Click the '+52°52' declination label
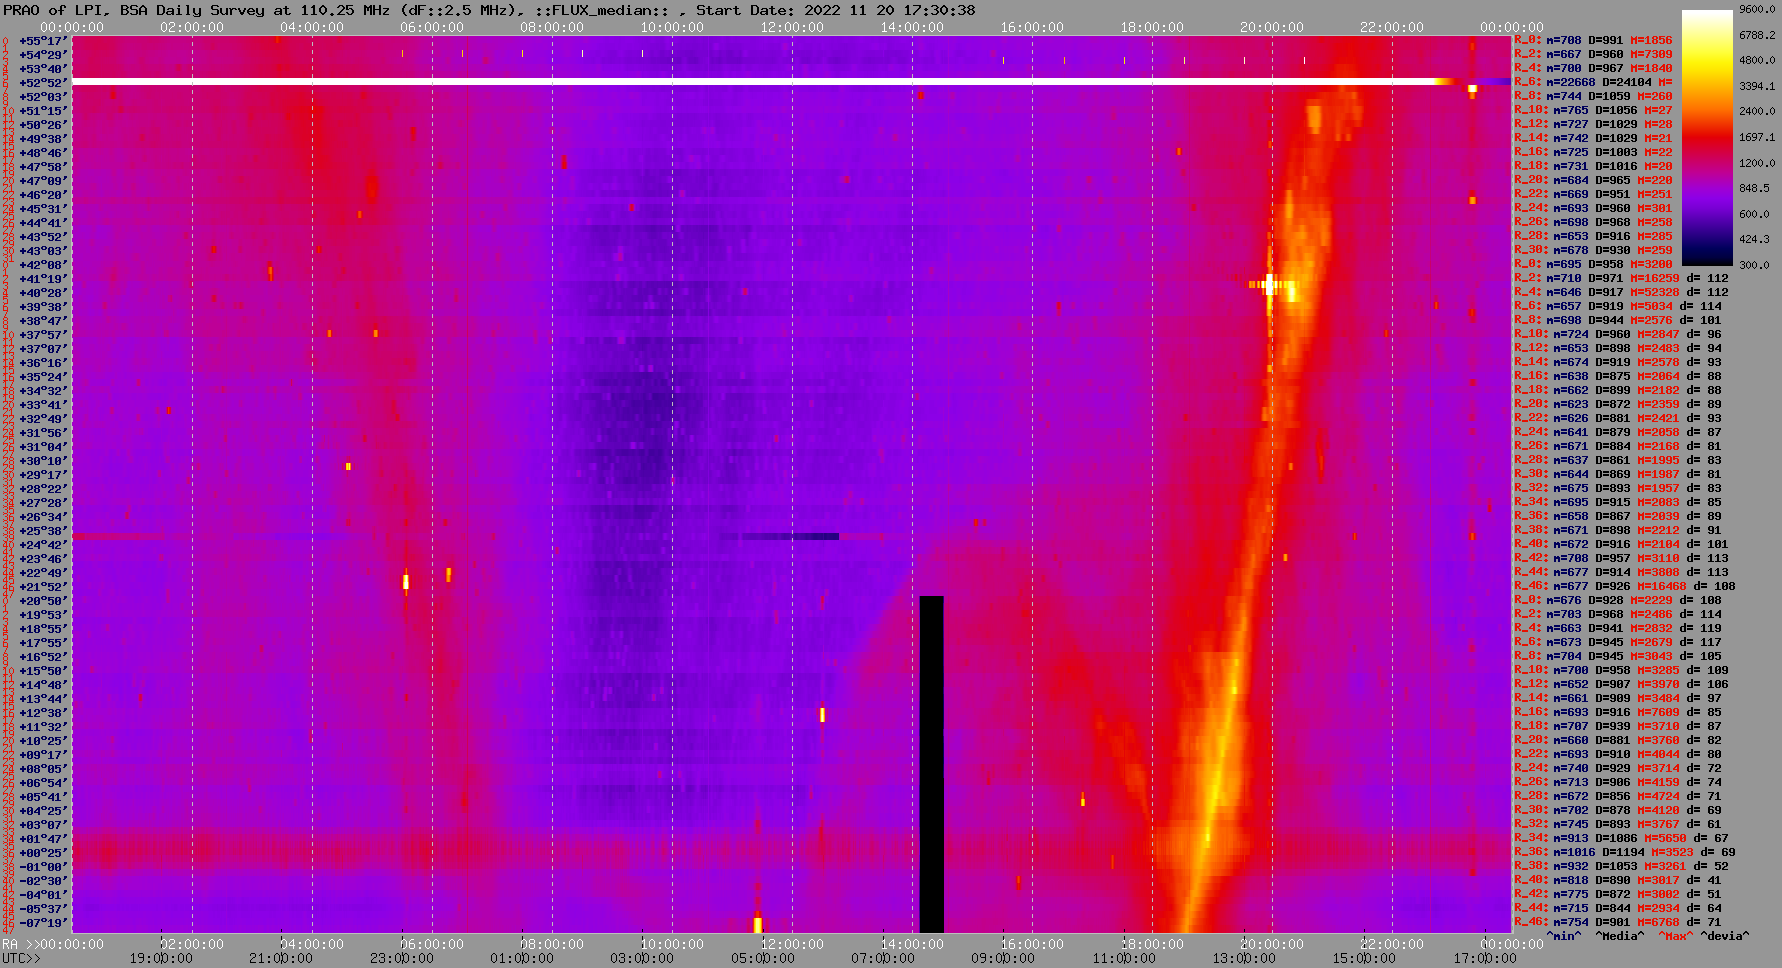Image resolution: width=1782 pixels, height=968 pixels. click(x=43, y=82)
